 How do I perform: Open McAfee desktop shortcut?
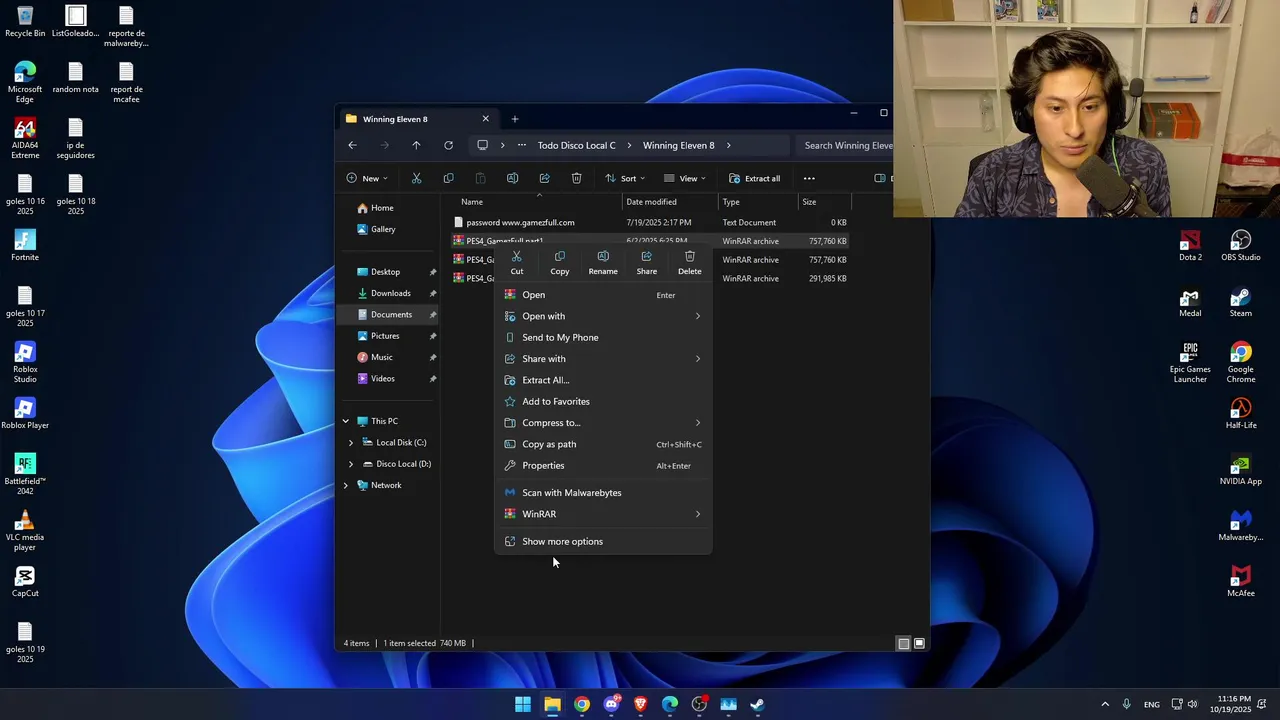[x=1241, y=582]
